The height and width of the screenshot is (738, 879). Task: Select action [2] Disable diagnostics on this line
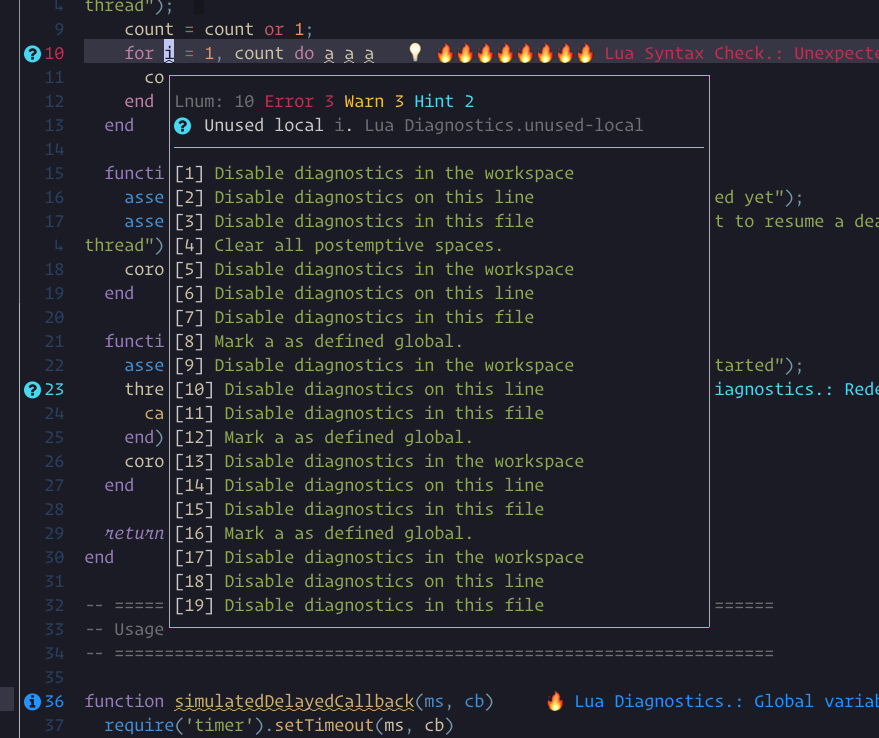click(x=354, y=197)
